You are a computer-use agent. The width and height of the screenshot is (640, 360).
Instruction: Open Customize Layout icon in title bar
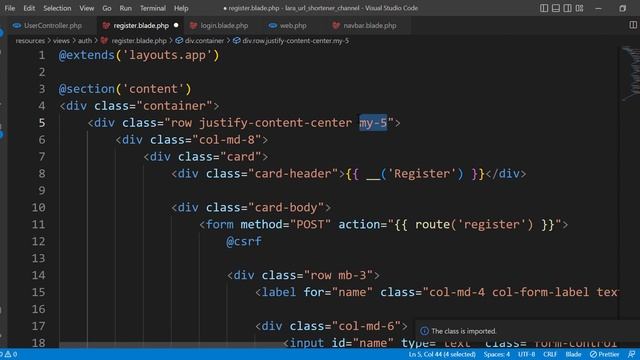[x=579, y=8]
